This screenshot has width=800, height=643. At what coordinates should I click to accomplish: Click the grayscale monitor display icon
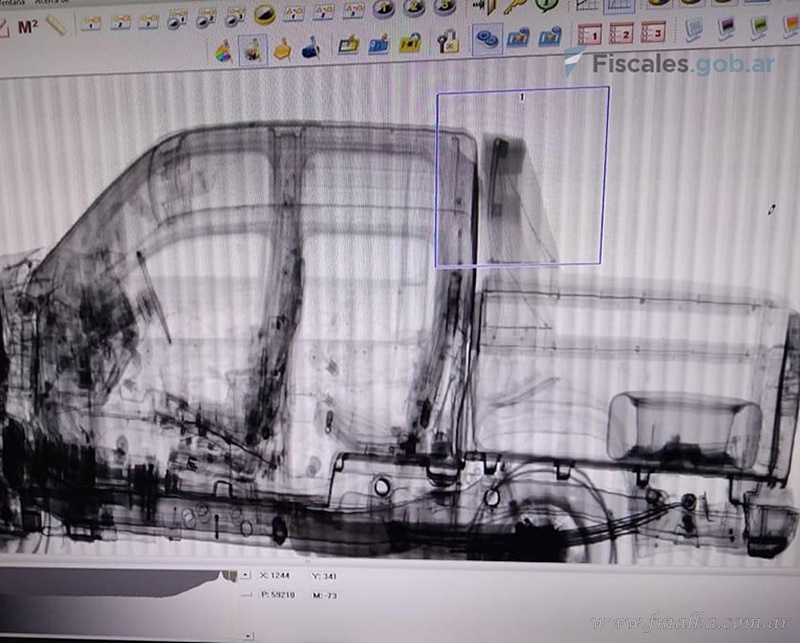coord(693,30)
